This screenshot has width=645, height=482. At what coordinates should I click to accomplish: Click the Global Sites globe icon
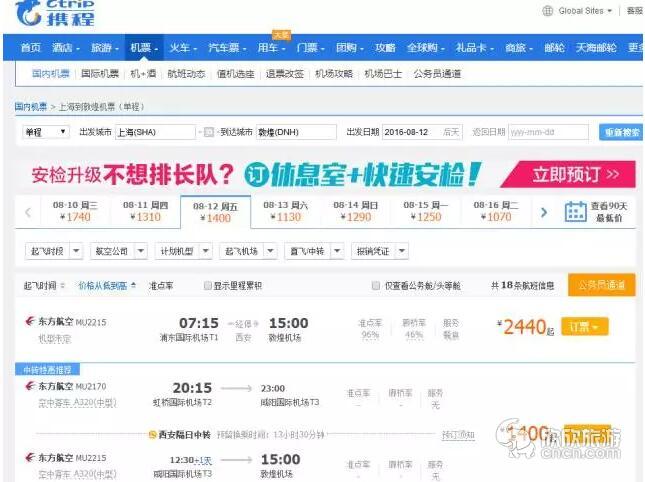click(547, 11)
